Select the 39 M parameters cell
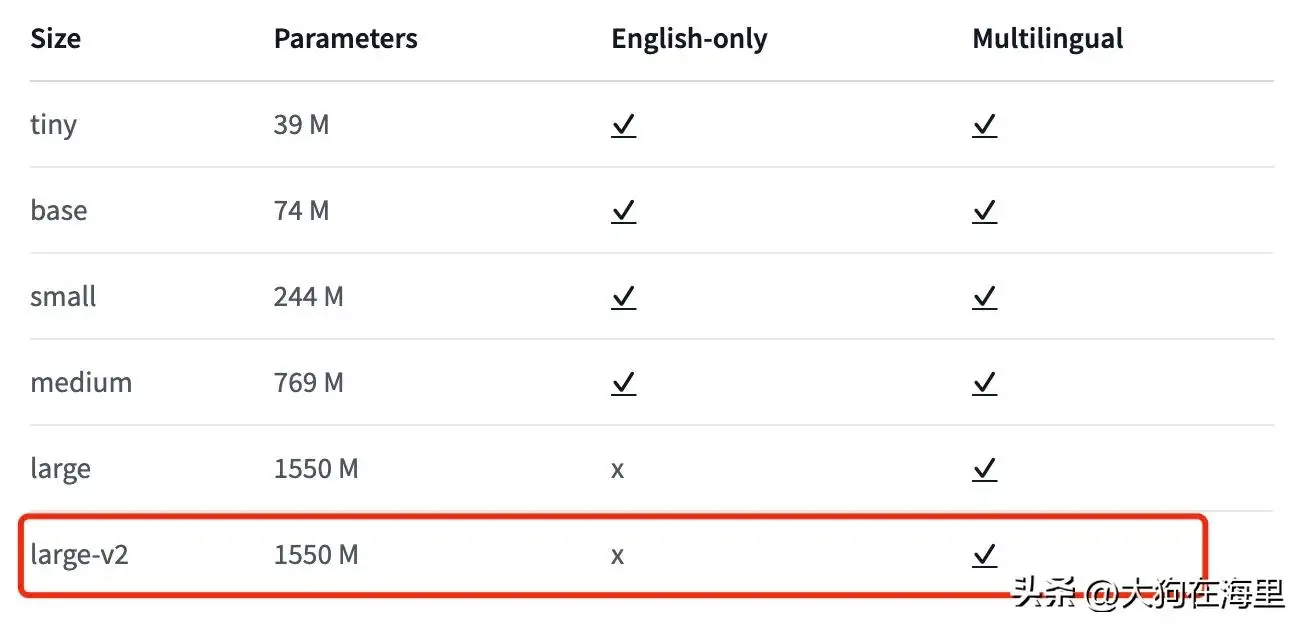The image size is (1304, 628). click(x=301, y=125)
